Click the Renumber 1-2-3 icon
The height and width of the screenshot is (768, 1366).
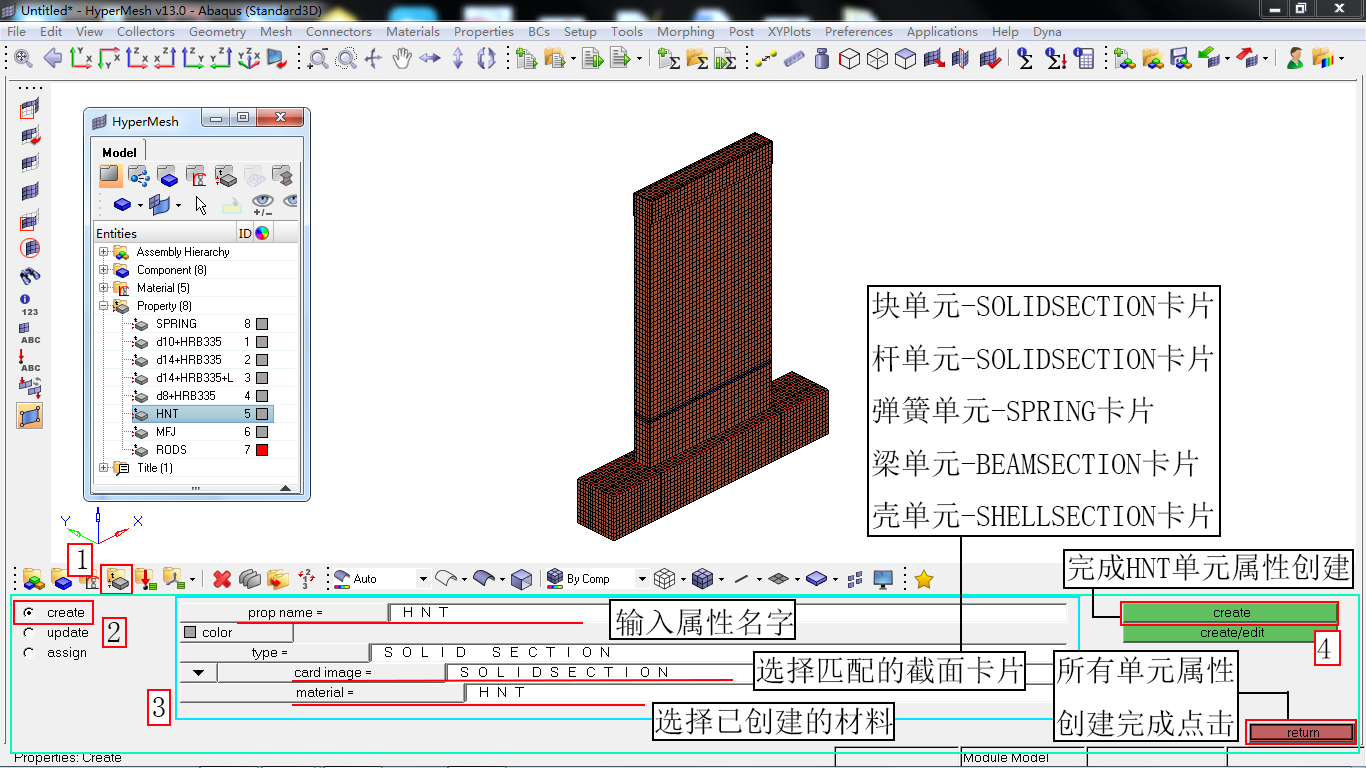(x=307, y=578)
